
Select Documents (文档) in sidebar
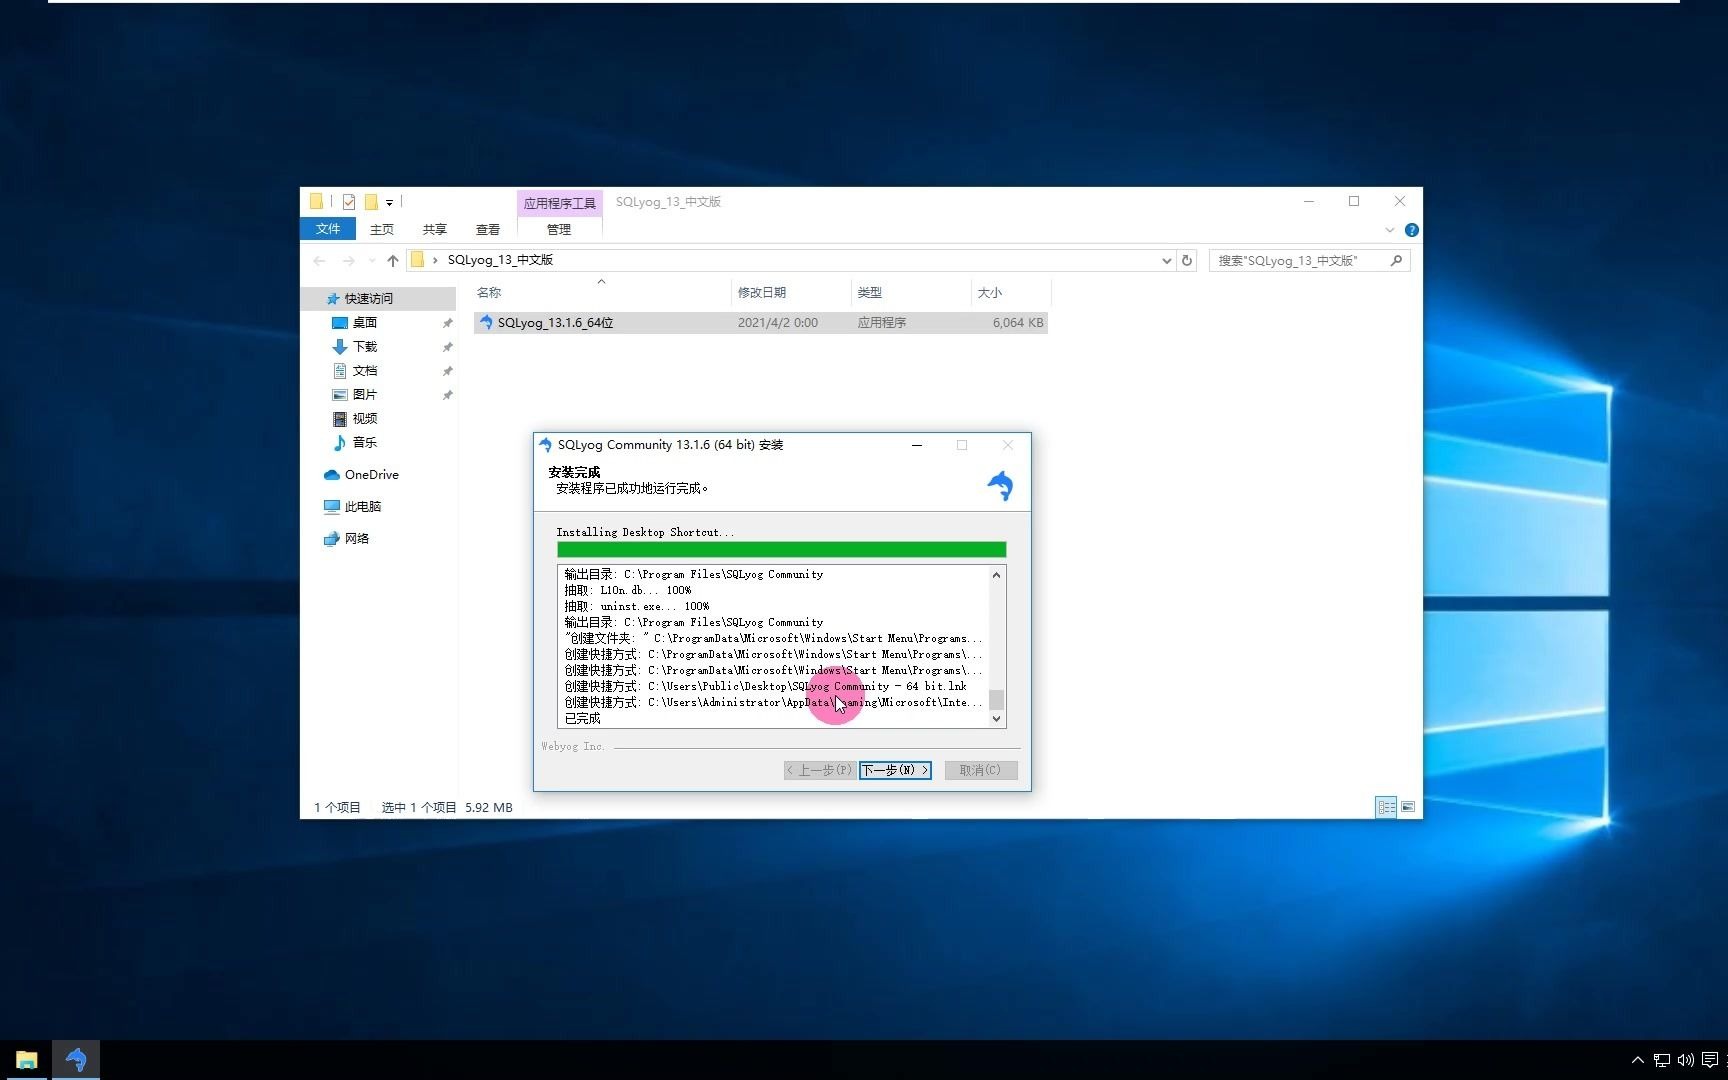[x=364, y=370]
